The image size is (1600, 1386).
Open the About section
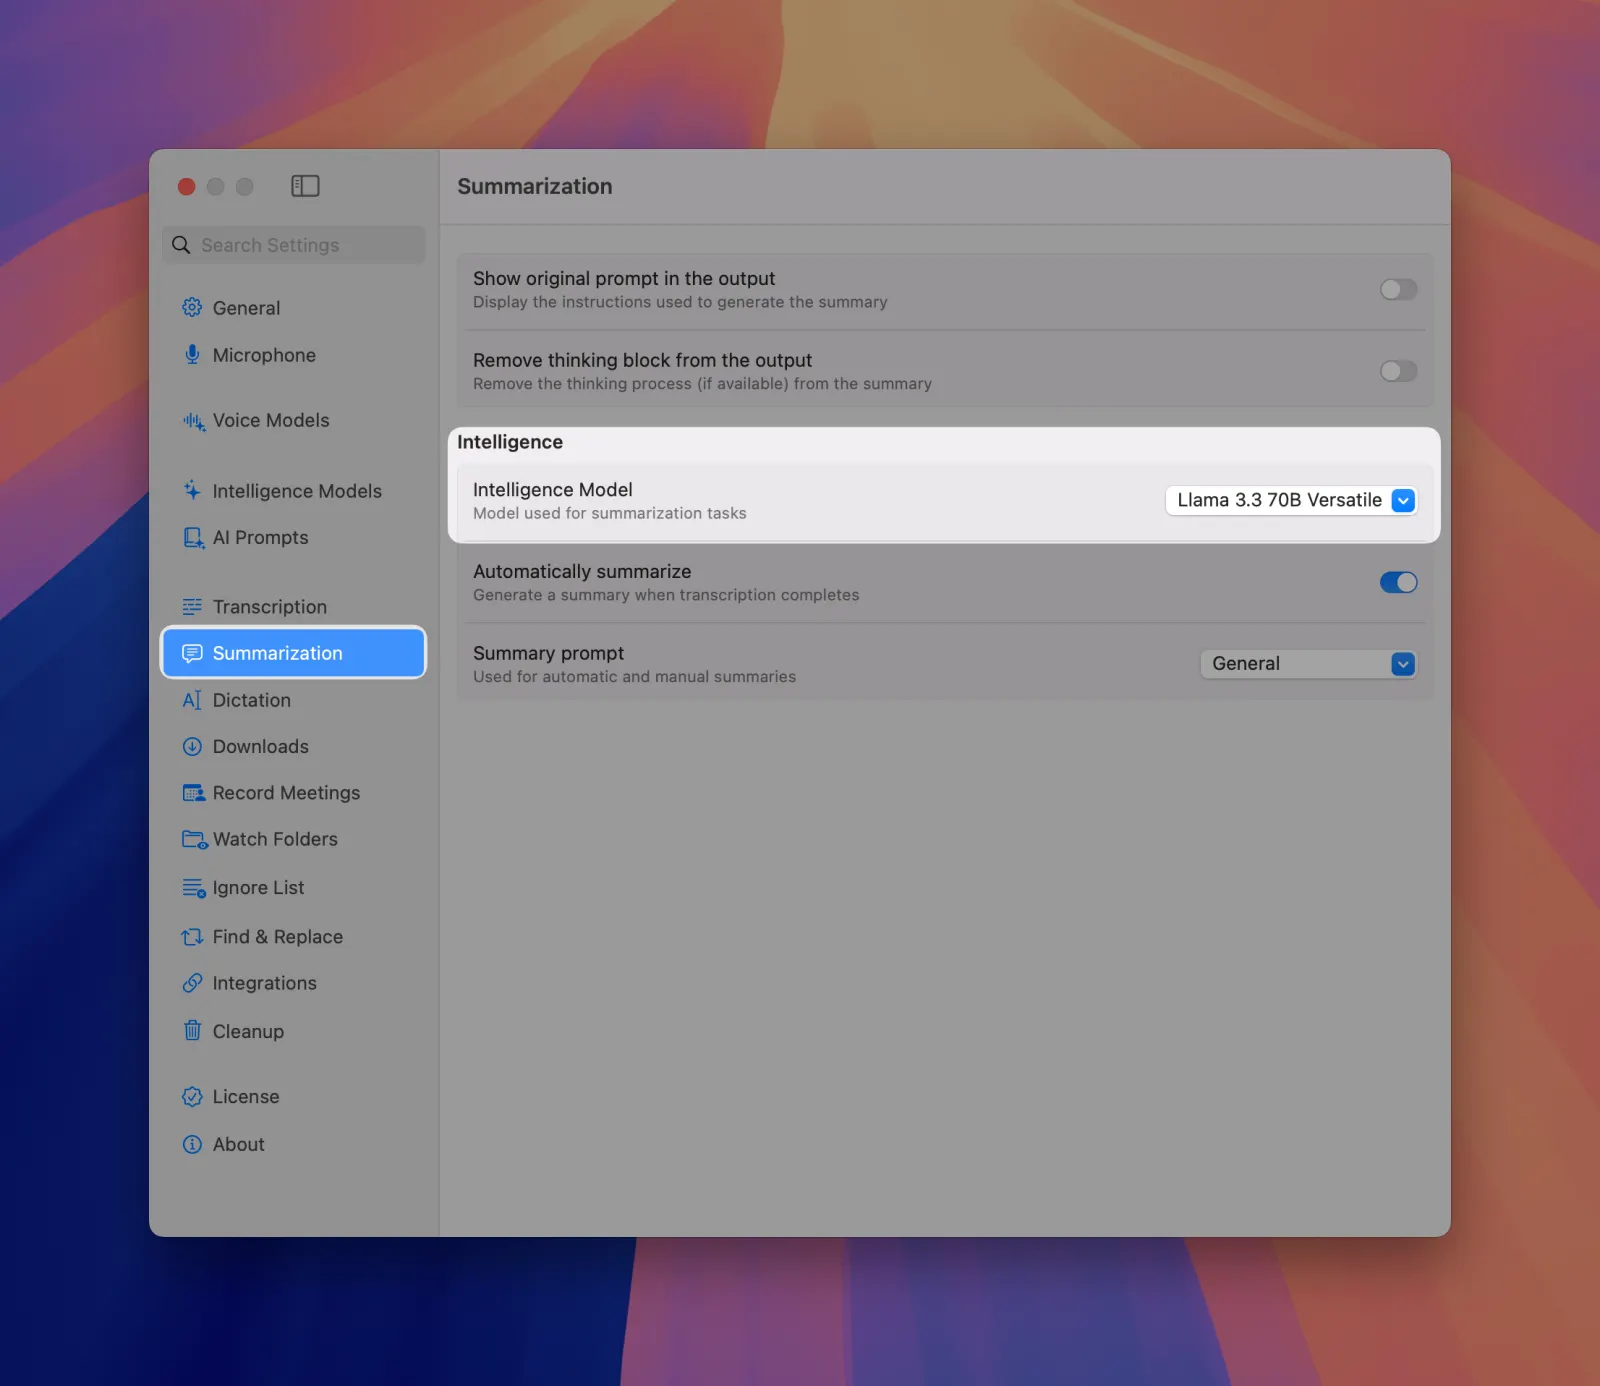pos(293,1144)
